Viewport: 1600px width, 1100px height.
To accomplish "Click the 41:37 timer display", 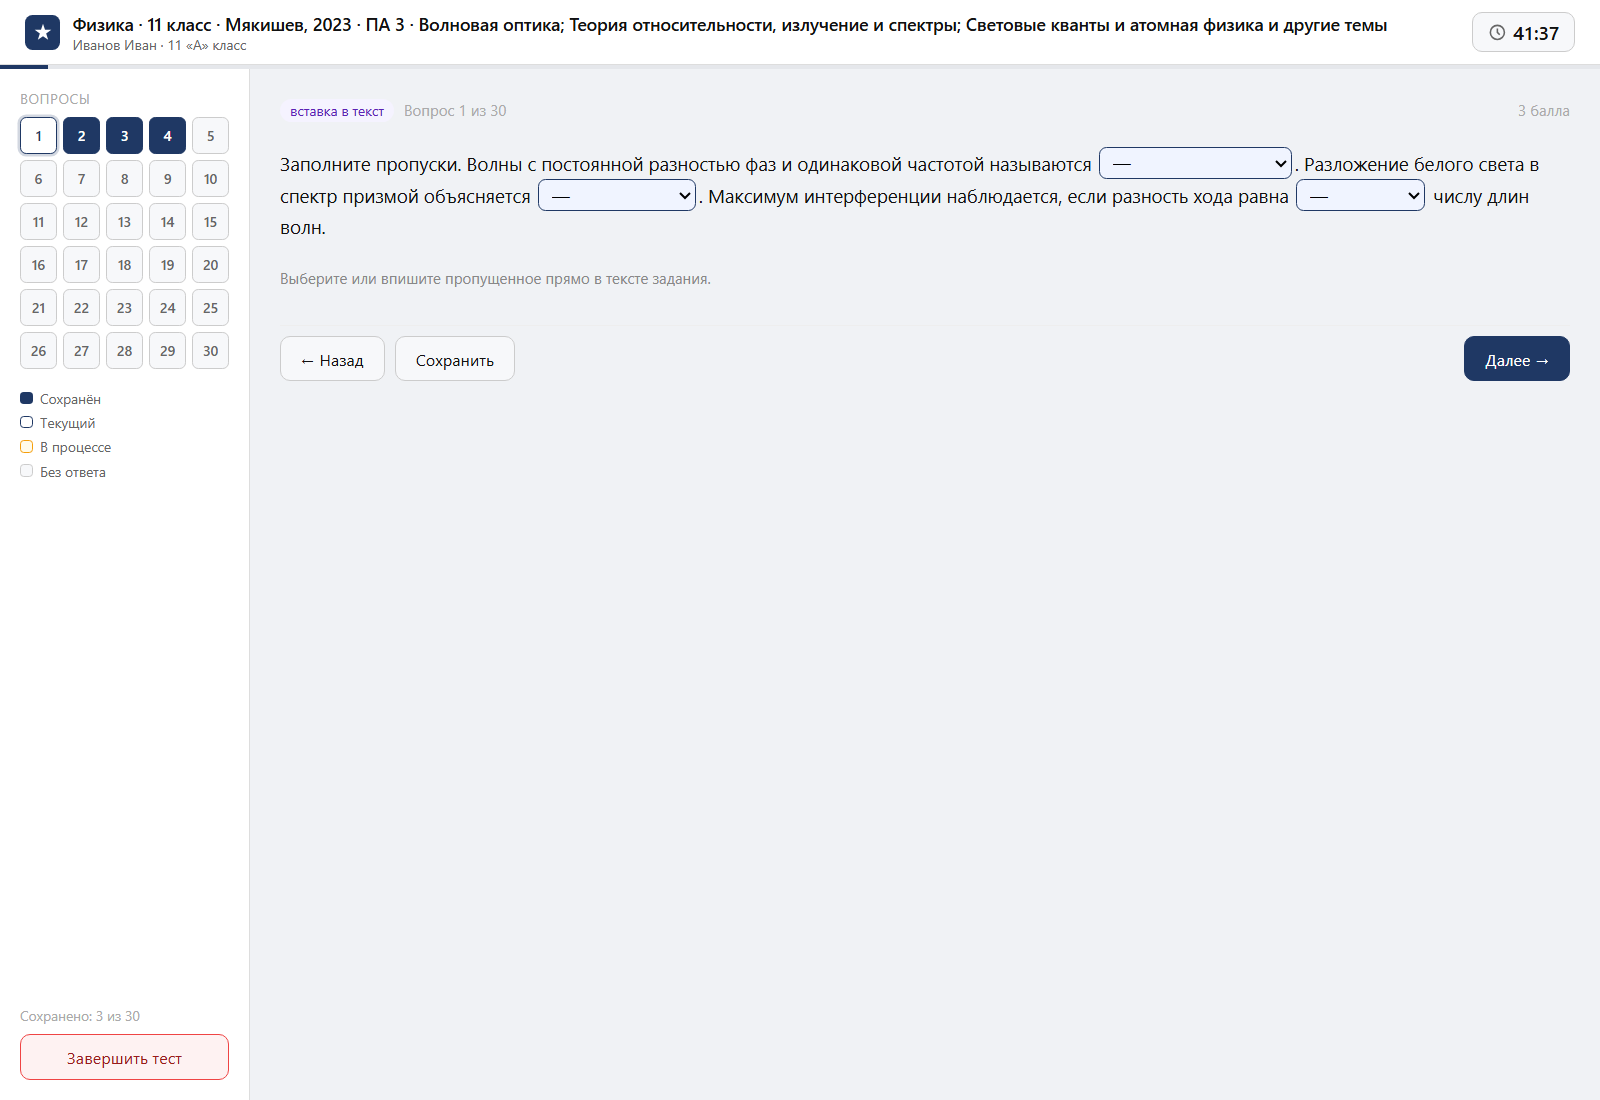I will pos(1523,33).
